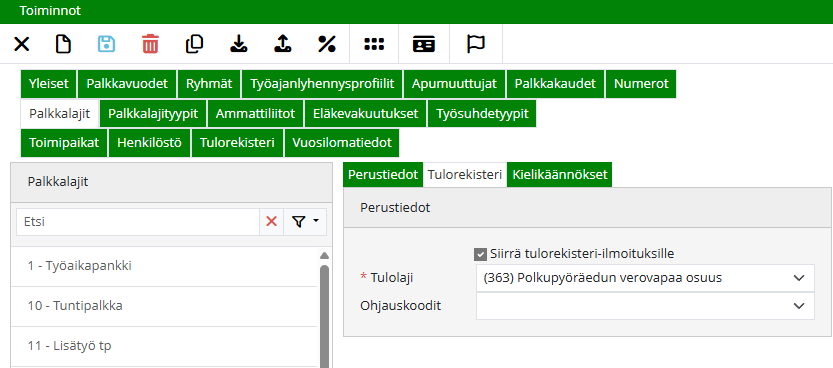Switch to the Kielikäännökset tab

pyautogui.click(x=560, y=175)
